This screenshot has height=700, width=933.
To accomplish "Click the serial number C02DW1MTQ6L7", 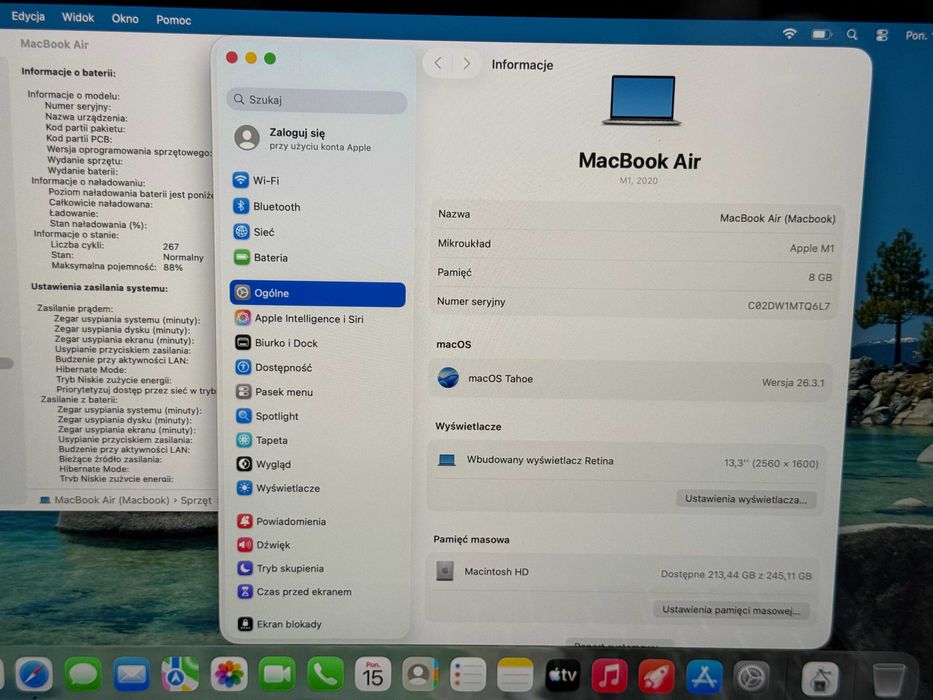I will pyautogui.click(x=788, y=306).
